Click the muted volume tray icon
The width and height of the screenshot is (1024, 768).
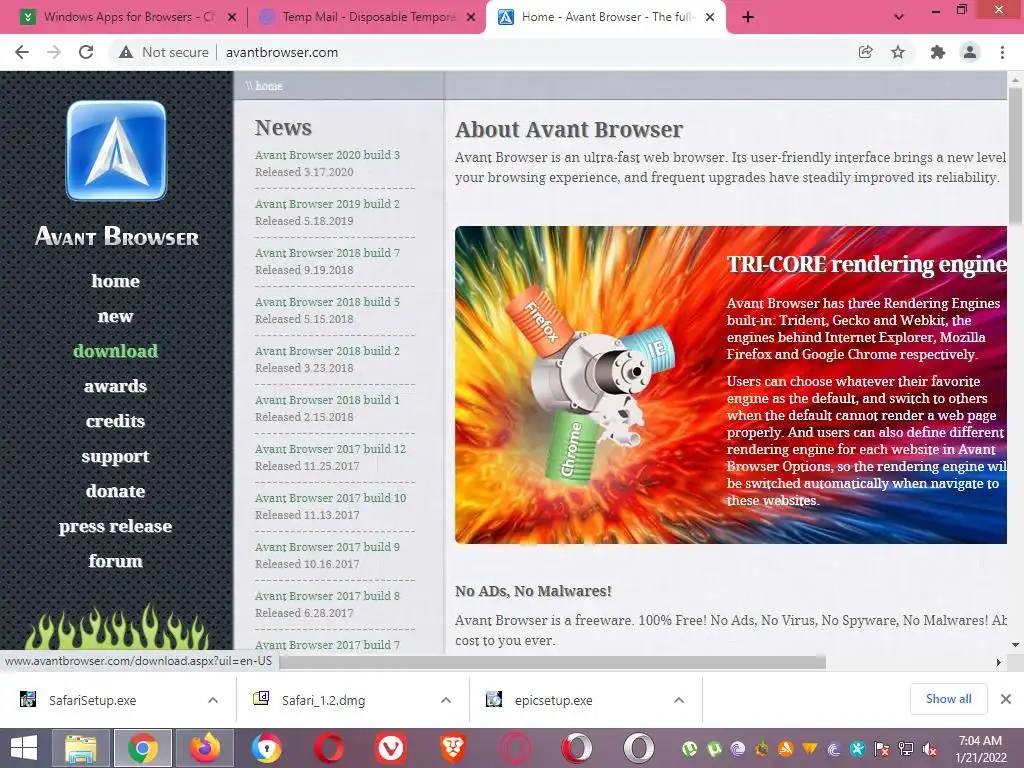pos(930,749)
